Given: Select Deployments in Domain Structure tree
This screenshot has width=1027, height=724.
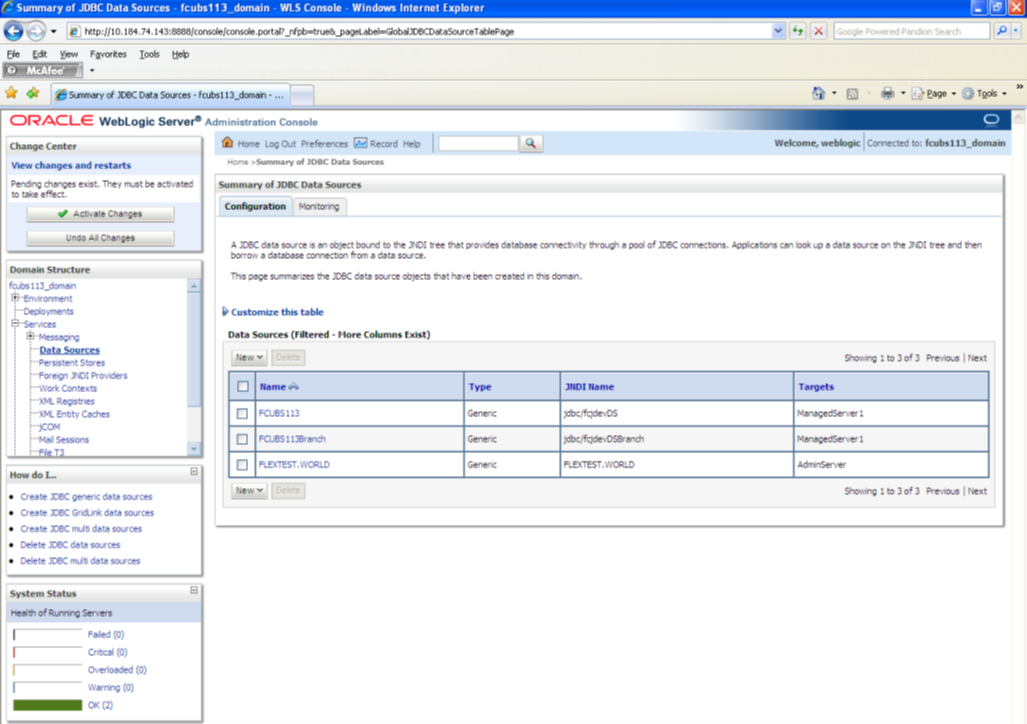Looking at the screenshot, I should pos(48,311).
